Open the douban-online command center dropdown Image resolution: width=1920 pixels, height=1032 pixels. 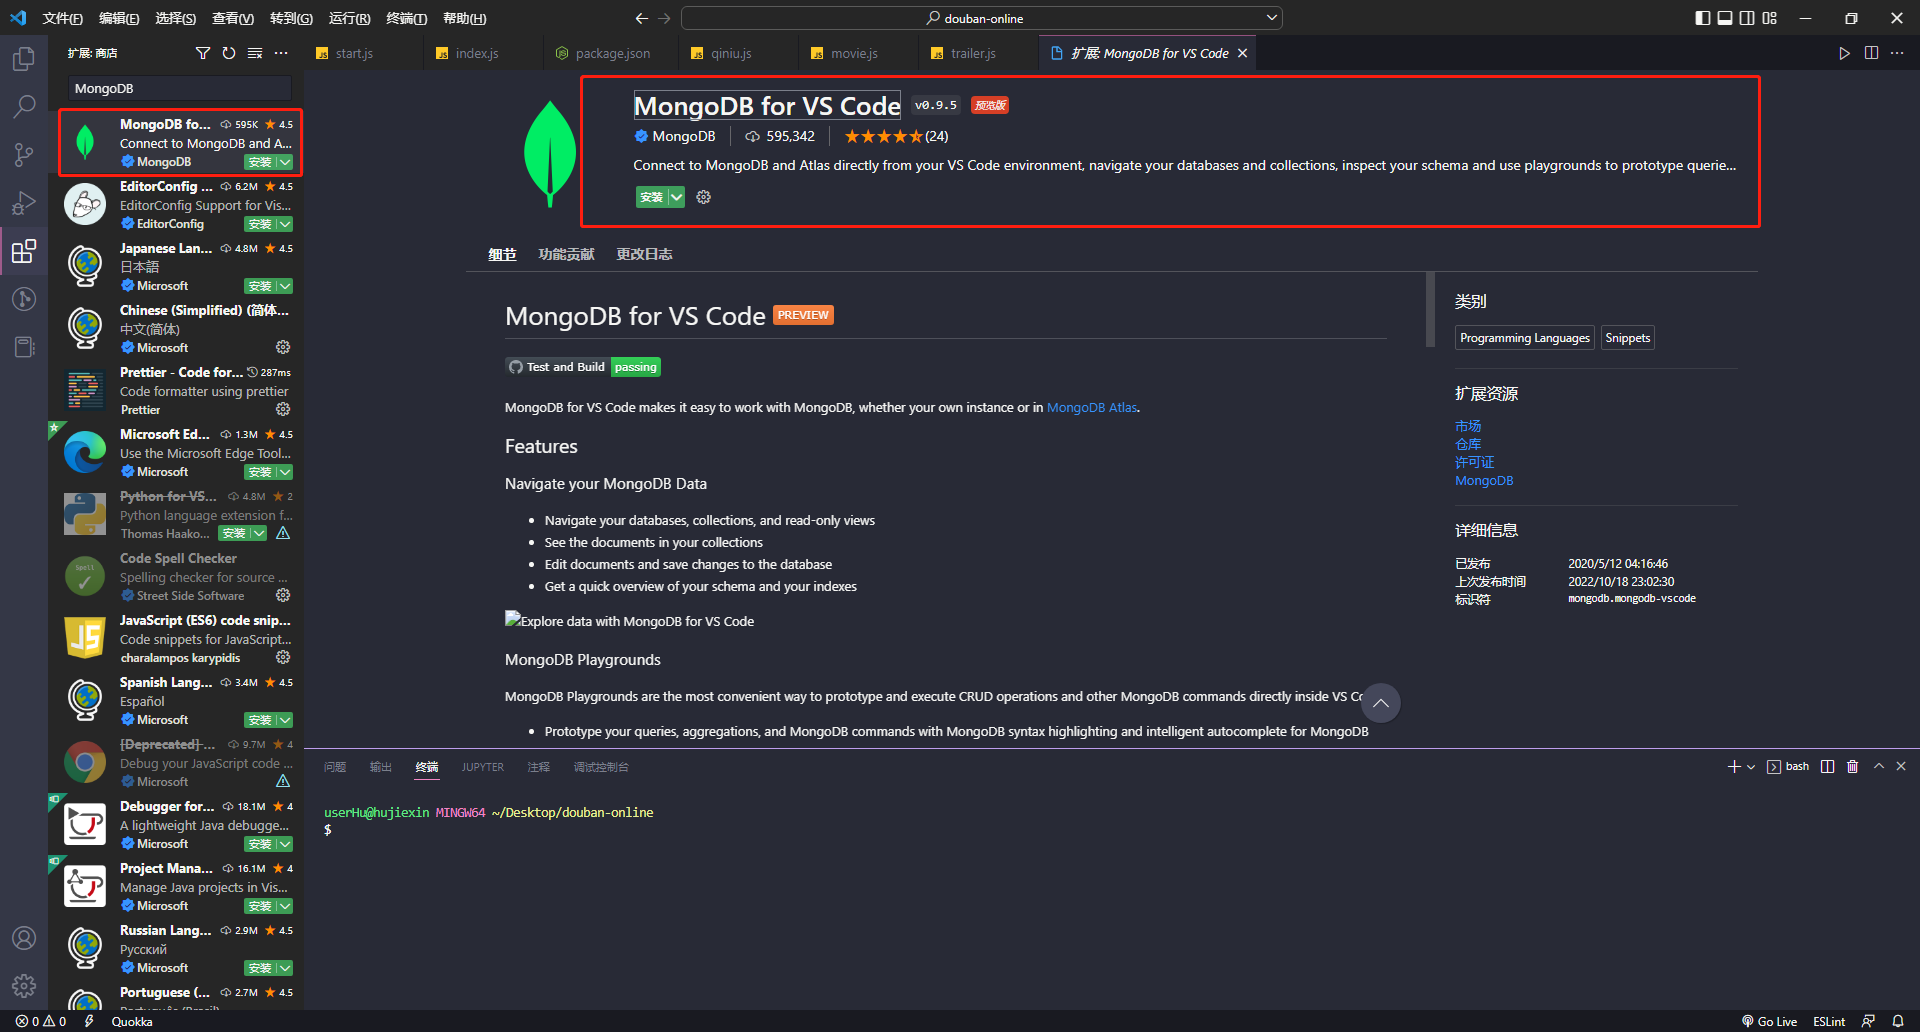tap(1272, 18)
